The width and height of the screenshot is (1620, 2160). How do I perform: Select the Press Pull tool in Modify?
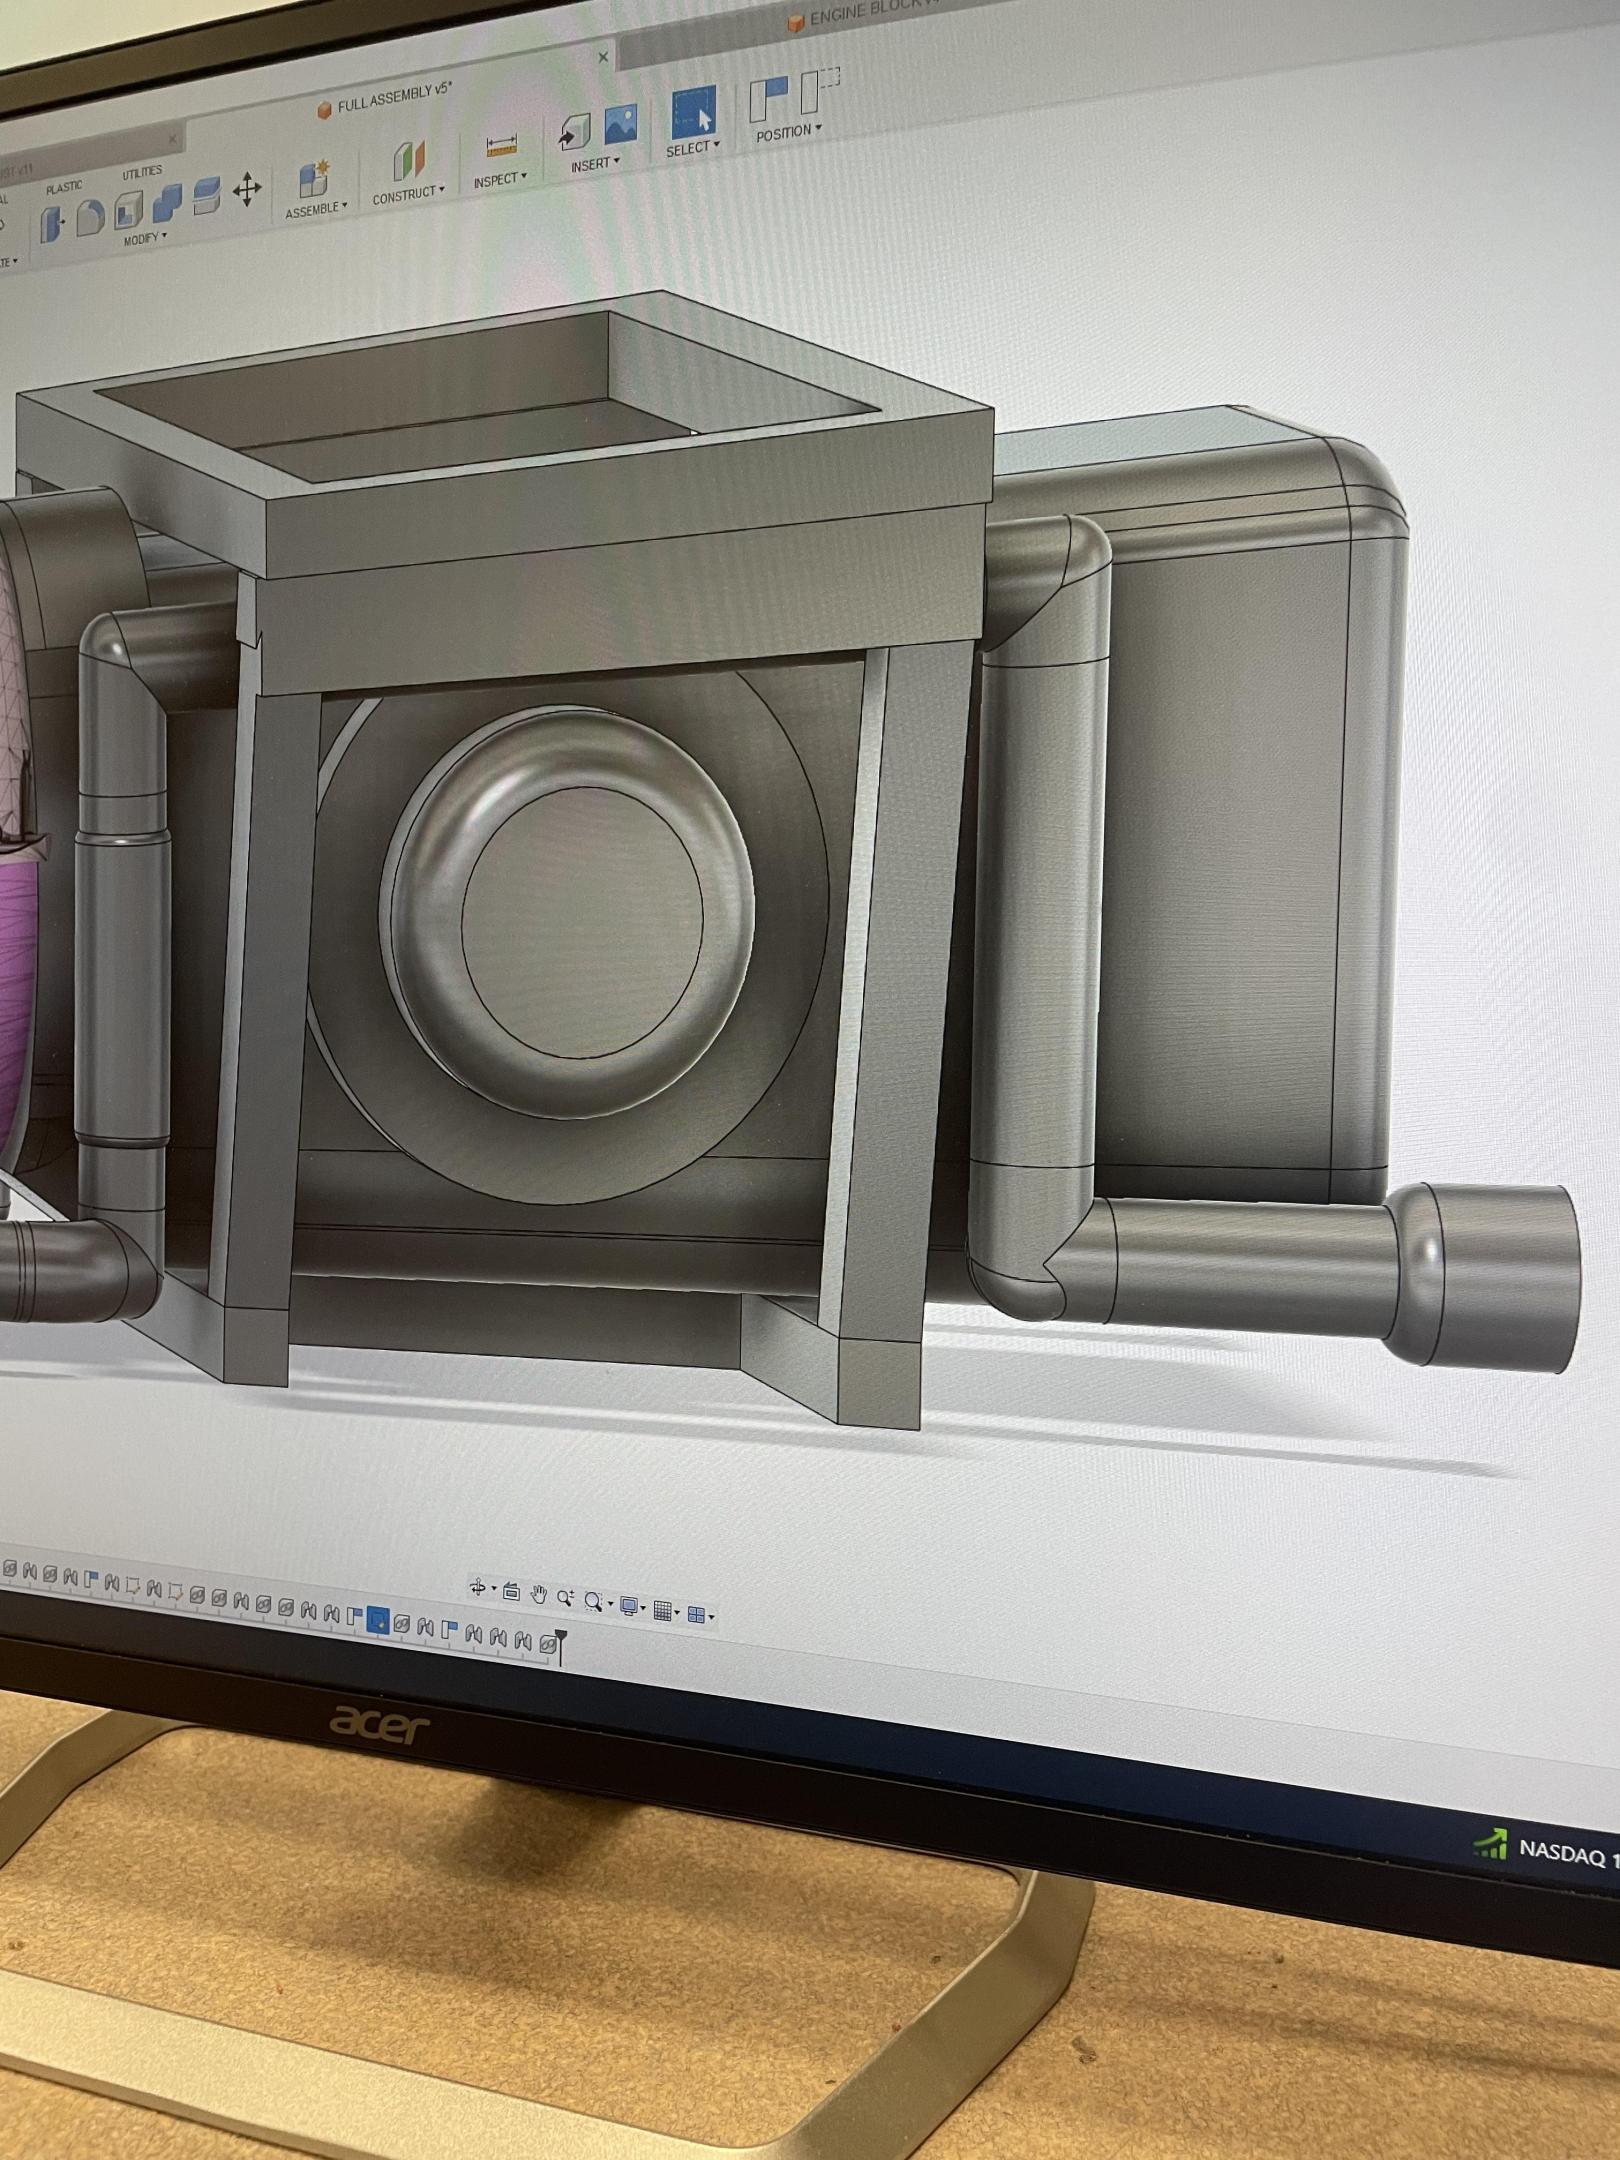pos(52,223)
